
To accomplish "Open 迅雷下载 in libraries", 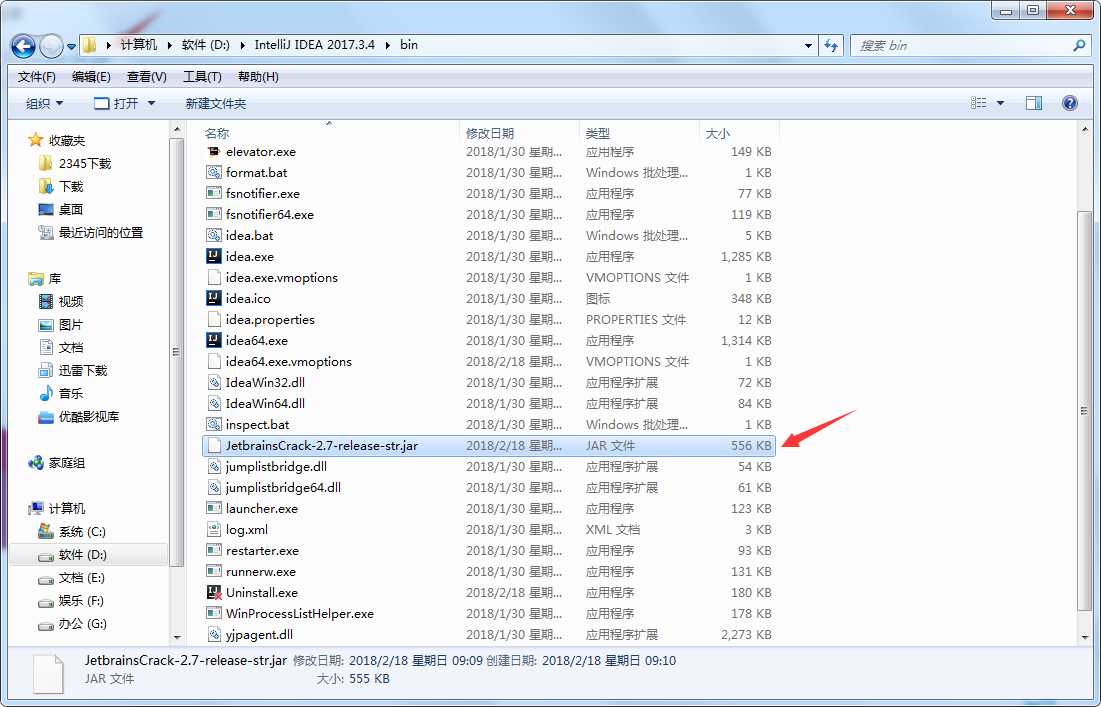I will (73, 371).
